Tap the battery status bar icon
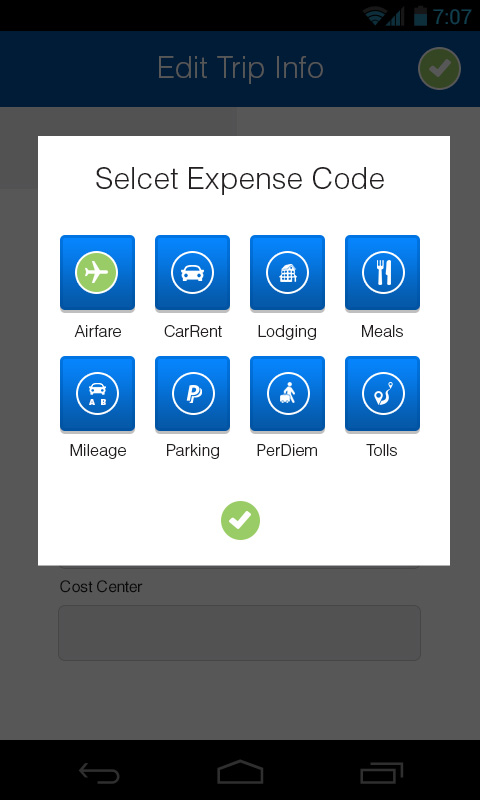Image resolution: width=480 pixels, height=800 pixels. (x=420, y=16)
